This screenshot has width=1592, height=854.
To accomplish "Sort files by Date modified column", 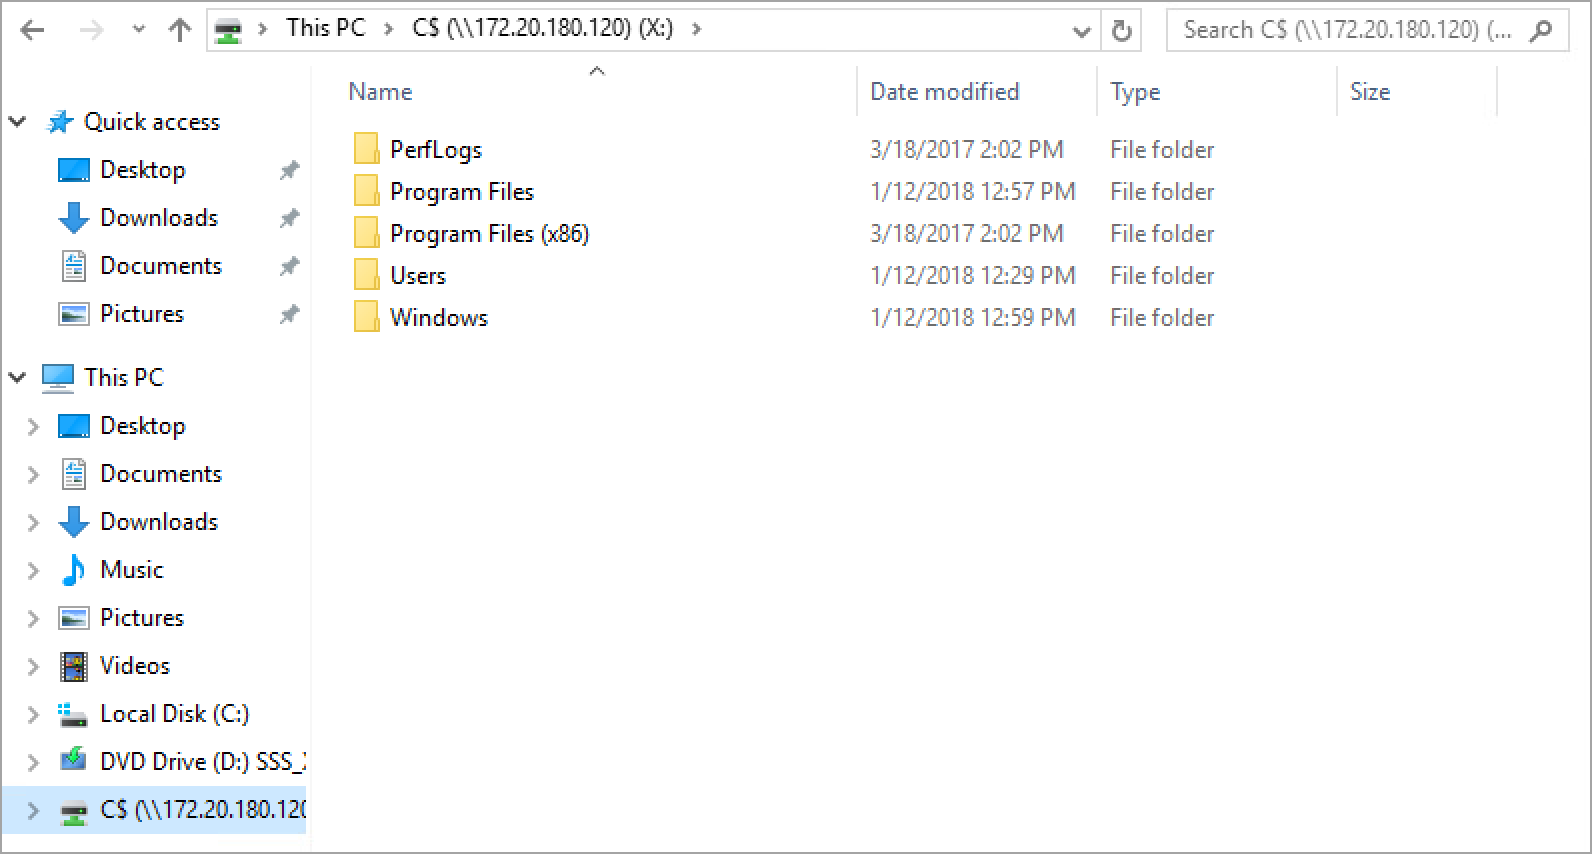I will (x=944, y=92).
